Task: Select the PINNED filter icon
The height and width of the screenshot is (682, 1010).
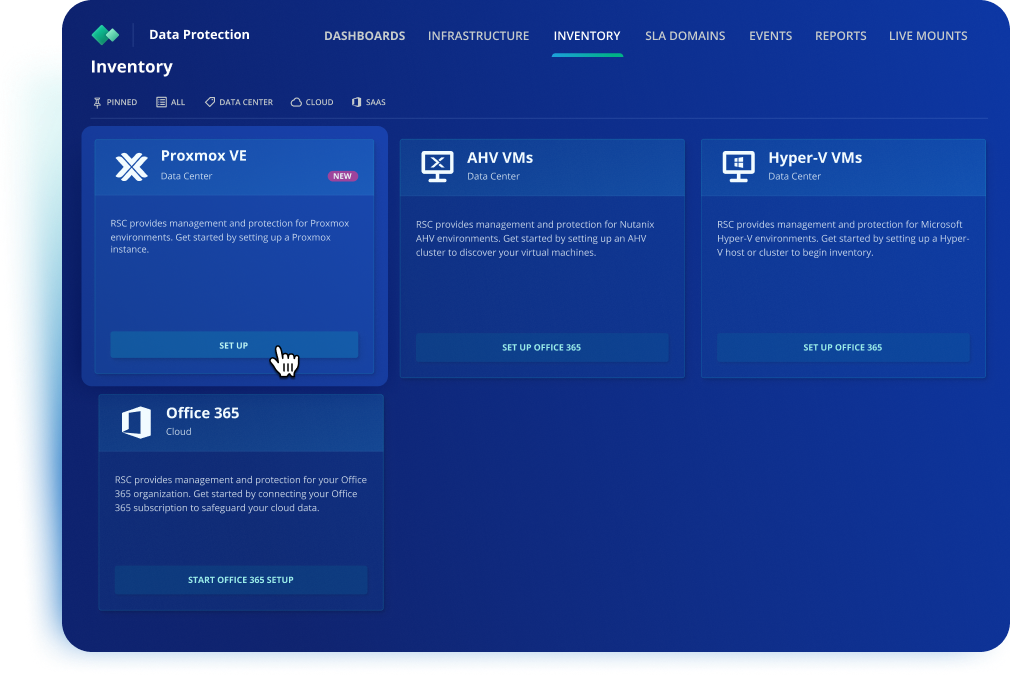Action: 97,101
